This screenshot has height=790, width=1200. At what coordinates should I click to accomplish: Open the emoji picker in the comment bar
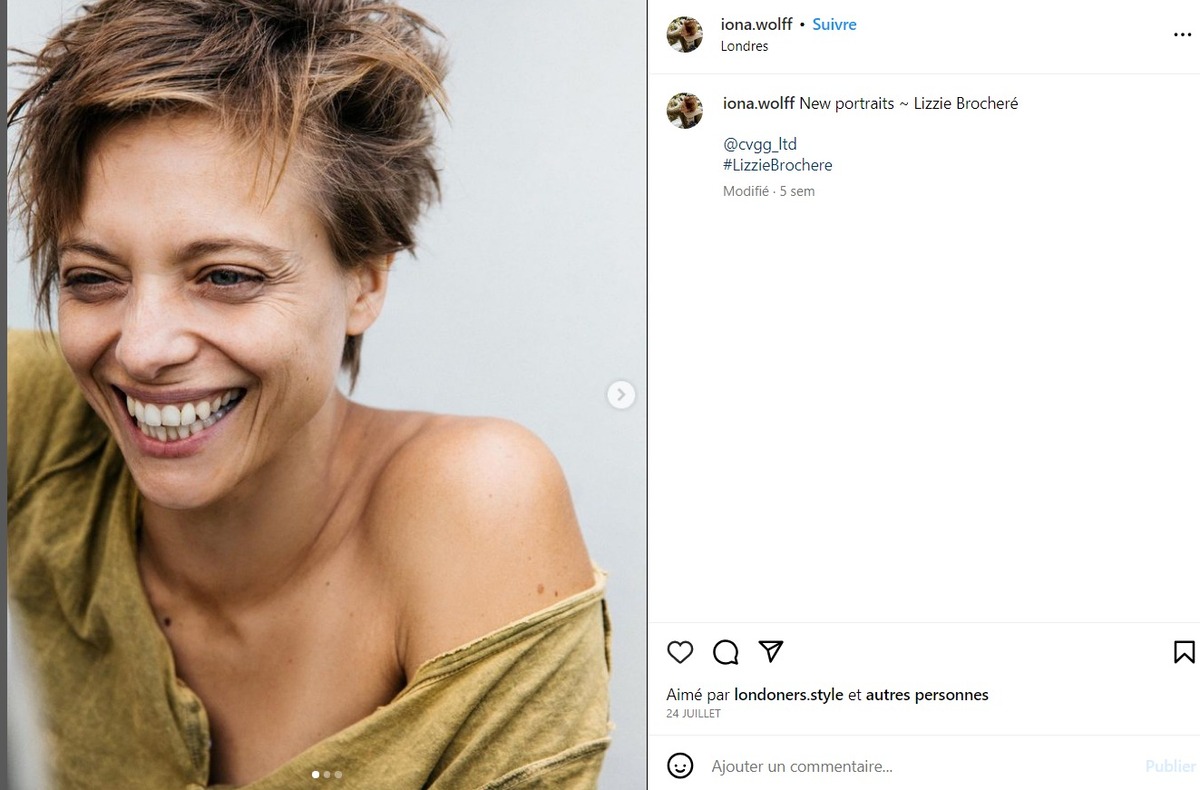tap(681, 766)
